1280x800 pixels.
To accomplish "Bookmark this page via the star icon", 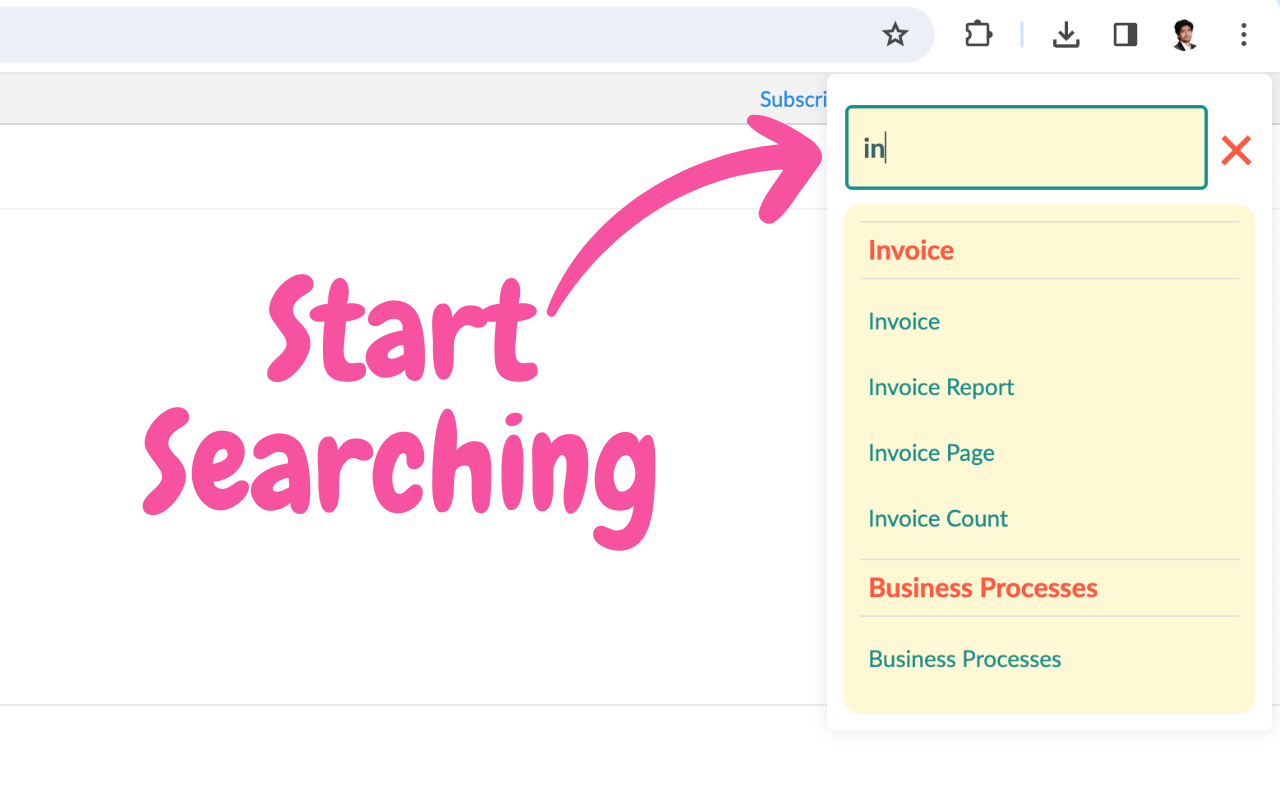I will pyautogui.click(x=895, y=34).
